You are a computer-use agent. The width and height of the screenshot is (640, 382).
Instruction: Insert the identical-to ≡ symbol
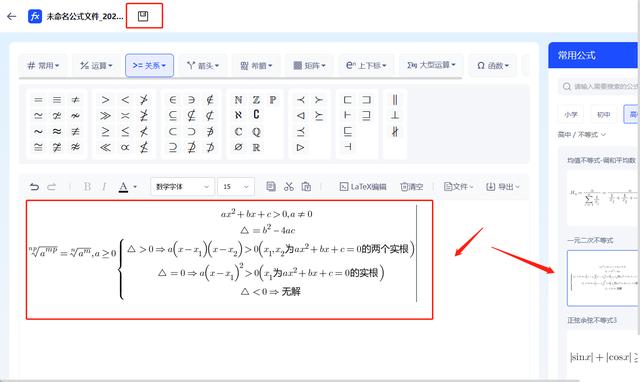57,100
